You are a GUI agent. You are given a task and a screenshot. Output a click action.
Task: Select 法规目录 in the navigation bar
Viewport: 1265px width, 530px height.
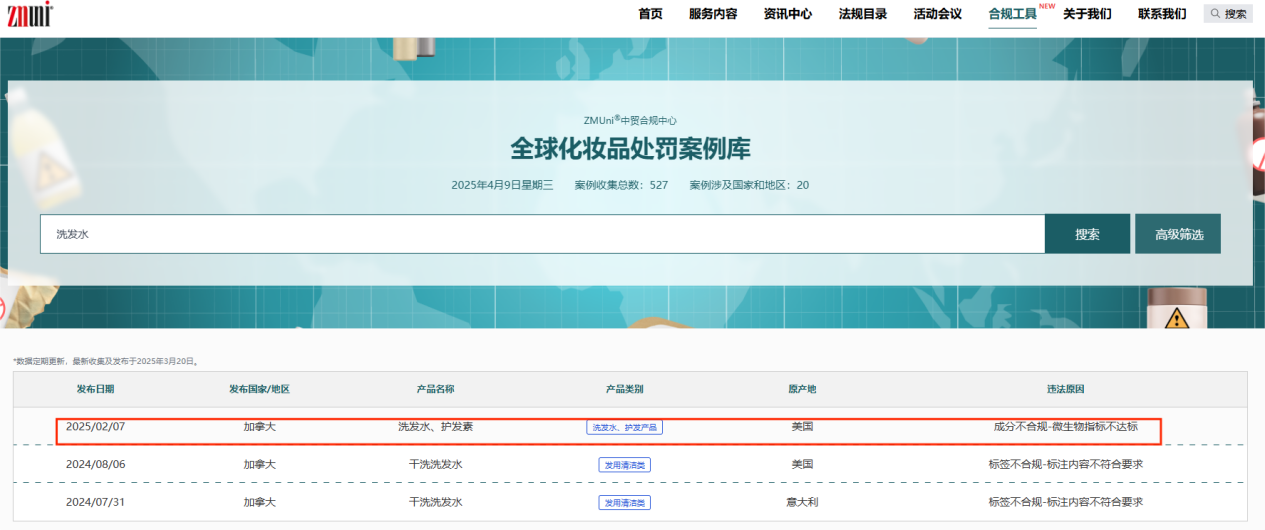(x=863, y=14)
